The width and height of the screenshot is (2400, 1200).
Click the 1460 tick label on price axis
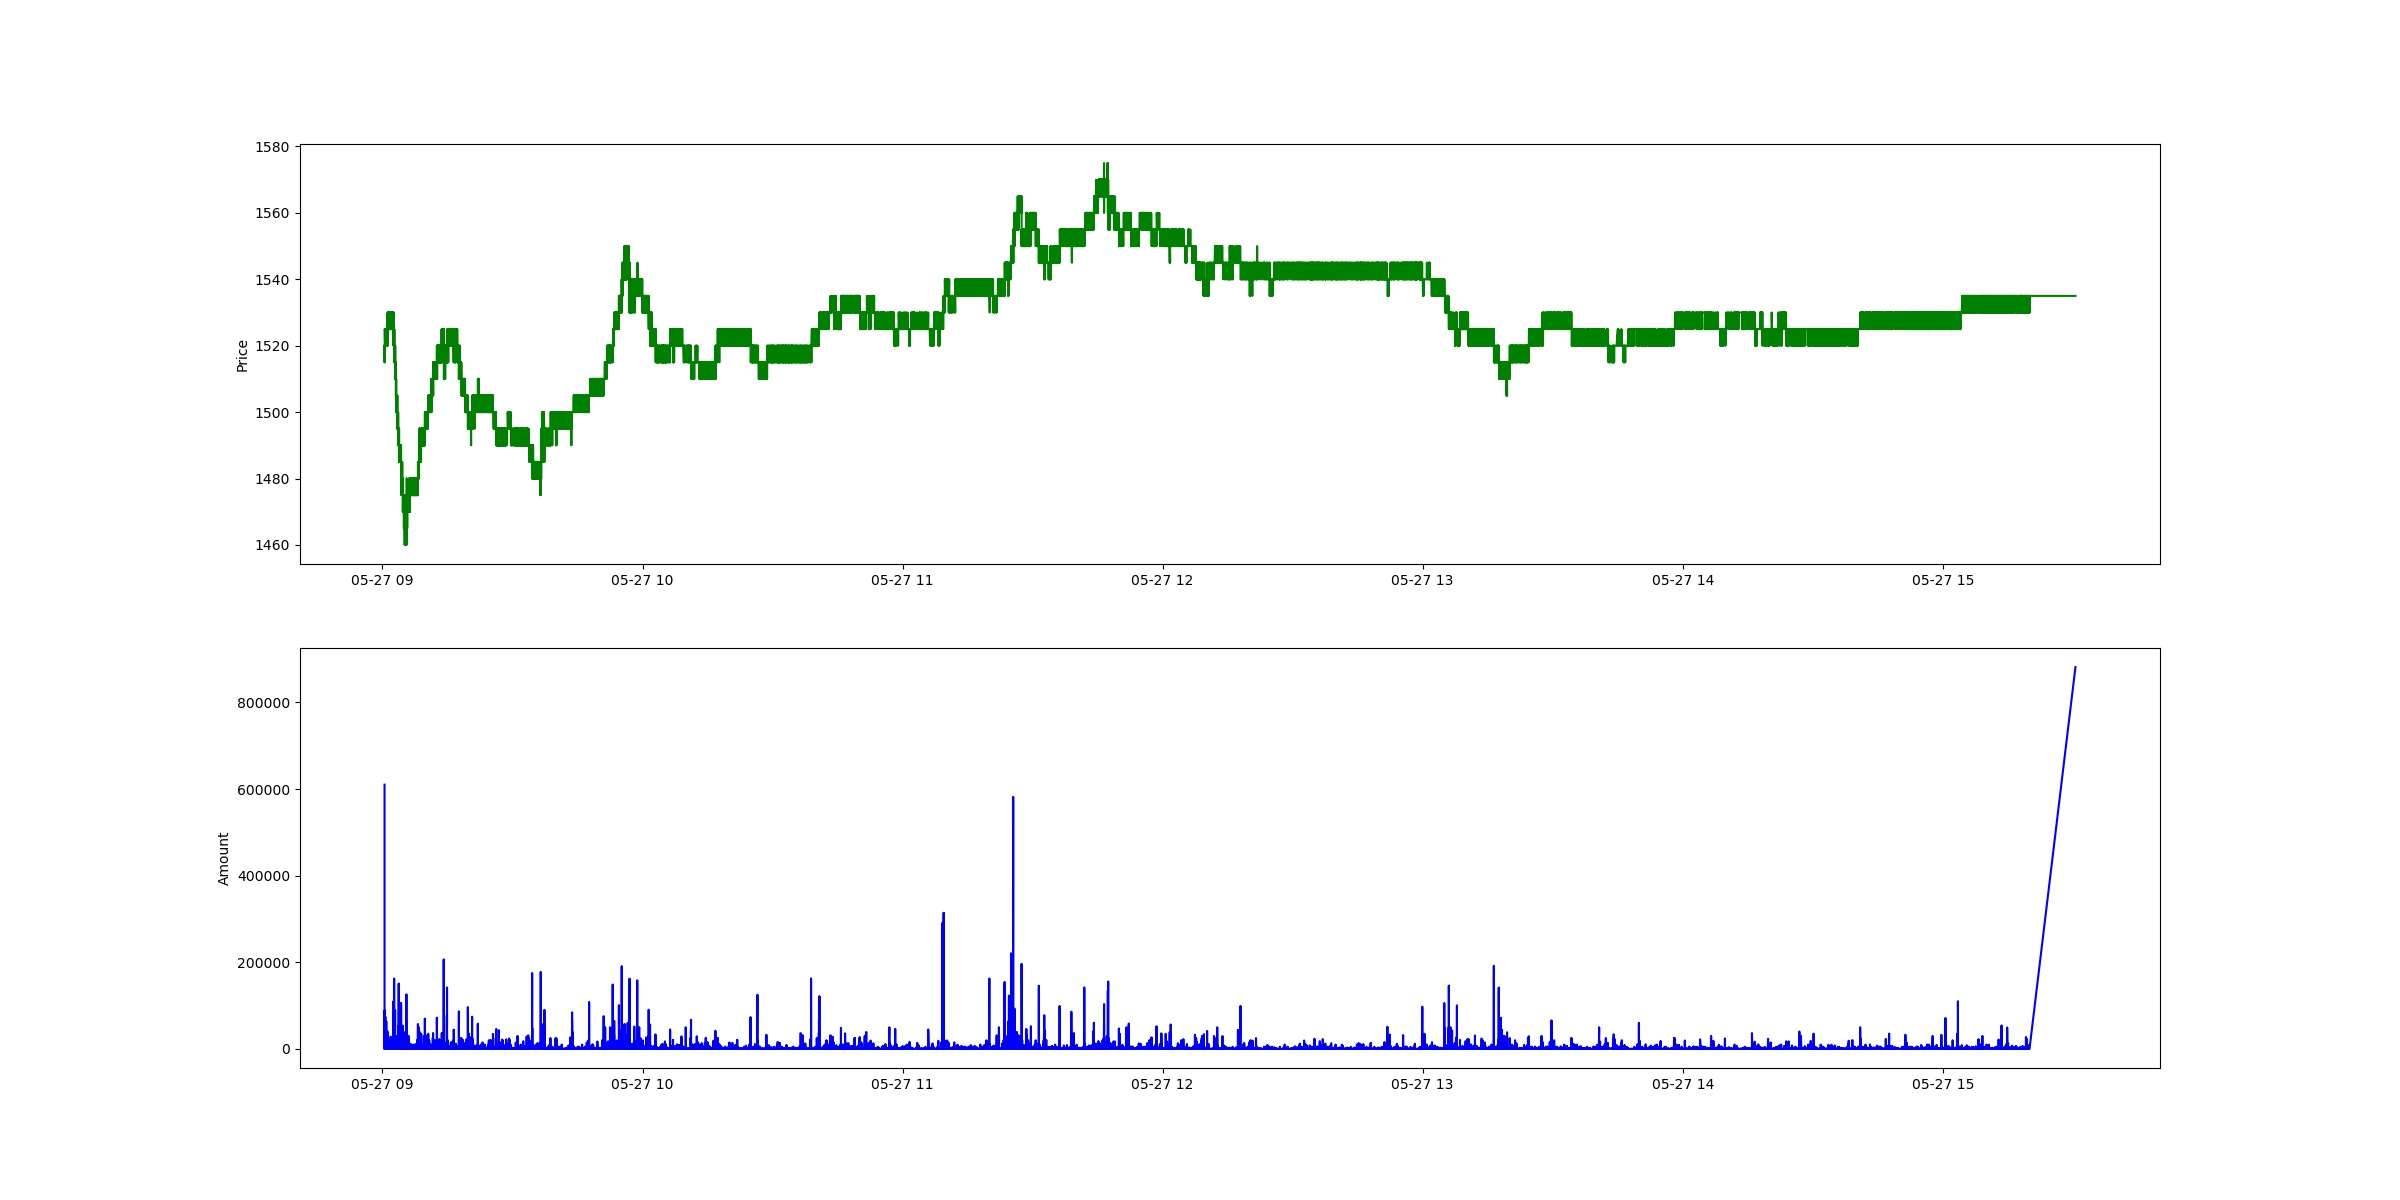point(272,546)
